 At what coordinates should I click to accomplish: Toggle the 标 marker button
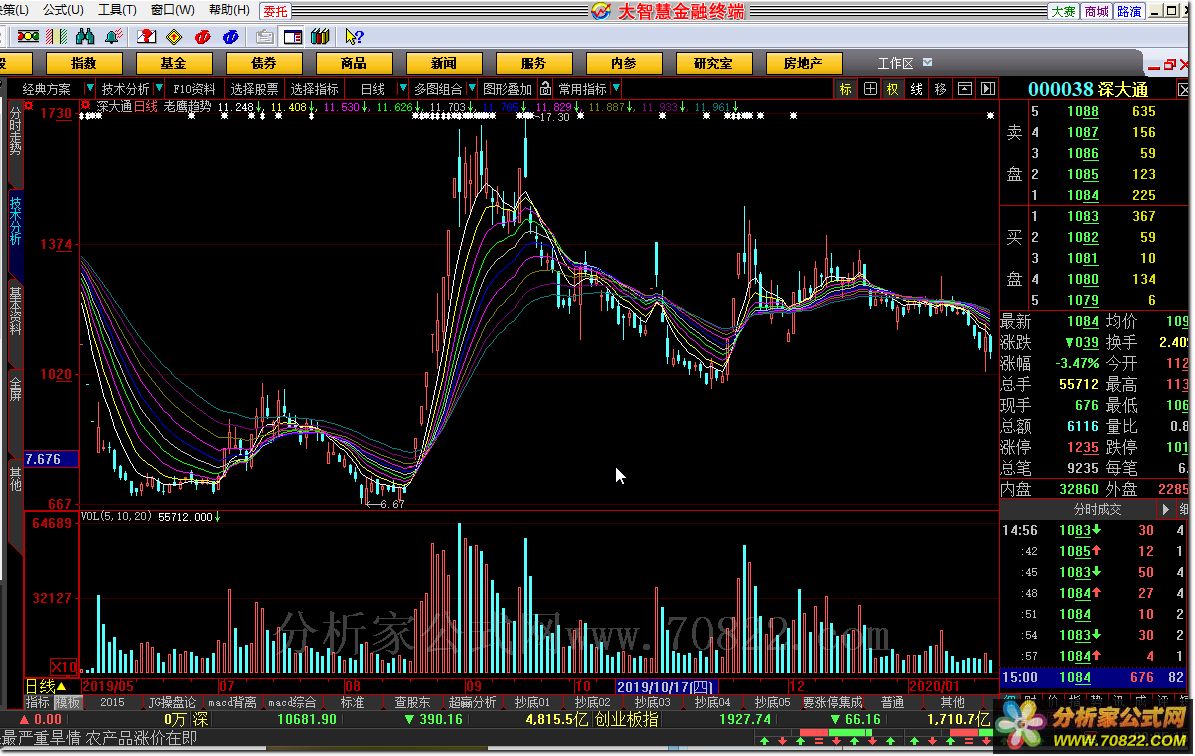pyautogui.click(x=846, y=89)
